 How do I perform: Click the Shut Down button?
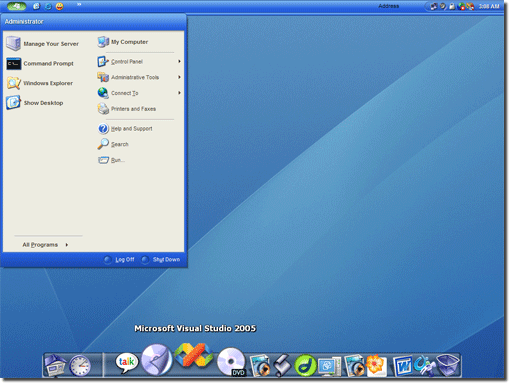(x=160, y=259)
